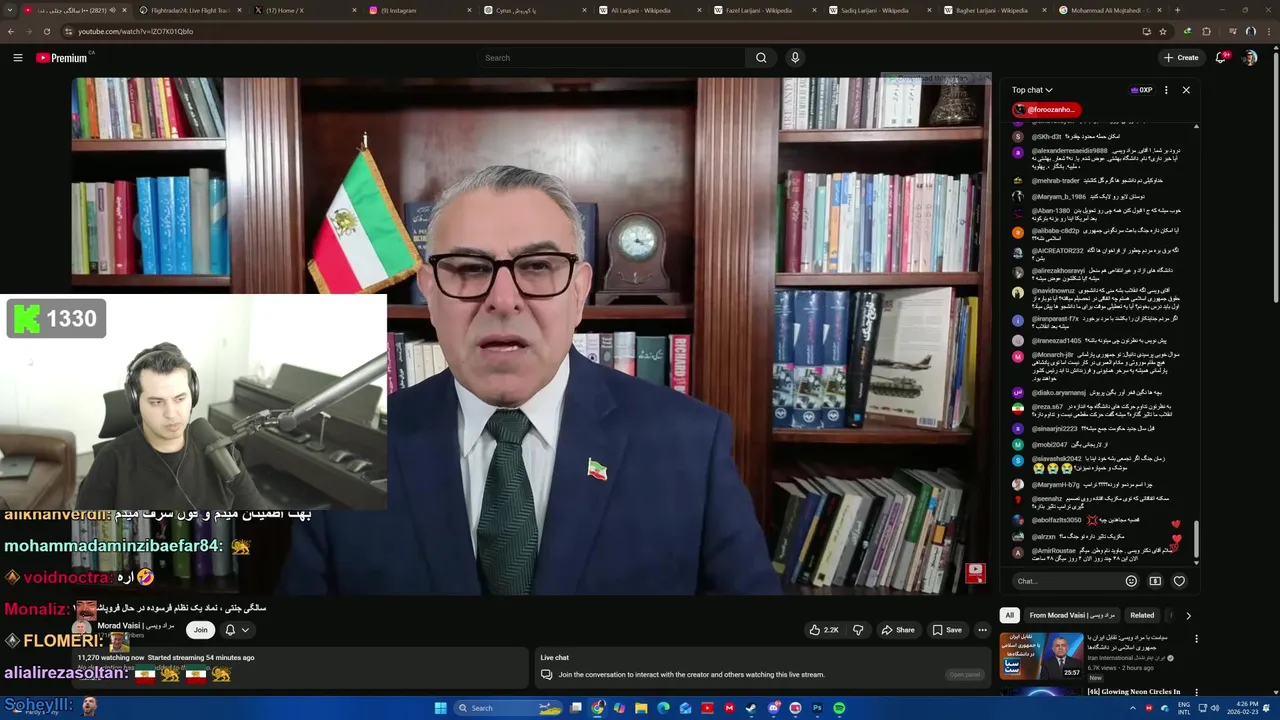Bookmark this page with star icon

1164,31
